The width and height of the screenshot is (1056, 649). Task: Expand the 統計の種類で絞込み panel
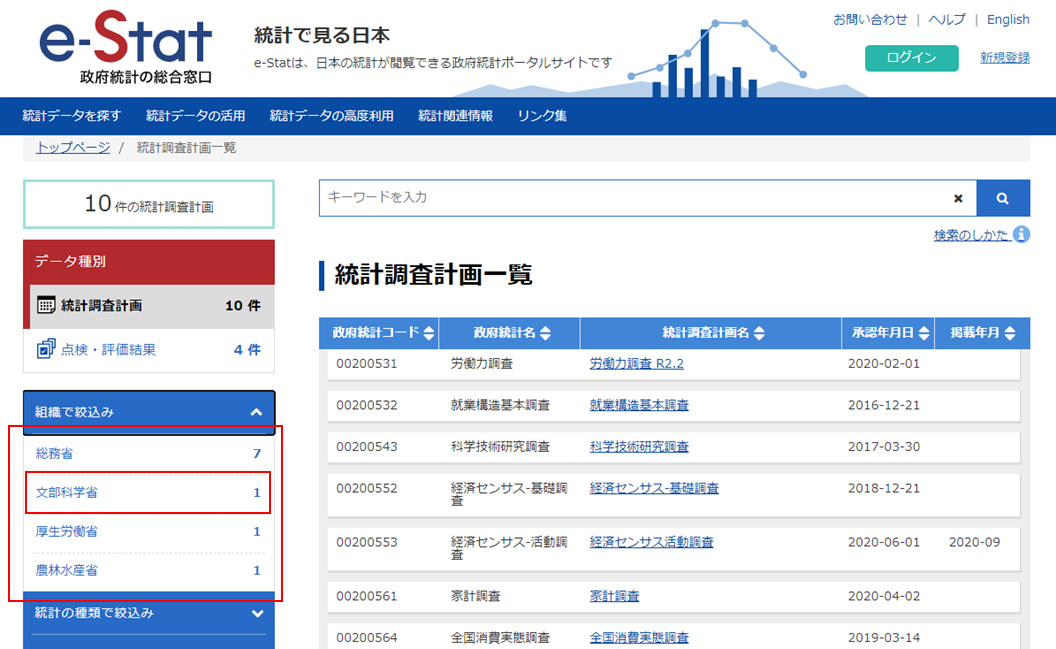[257, 613]
